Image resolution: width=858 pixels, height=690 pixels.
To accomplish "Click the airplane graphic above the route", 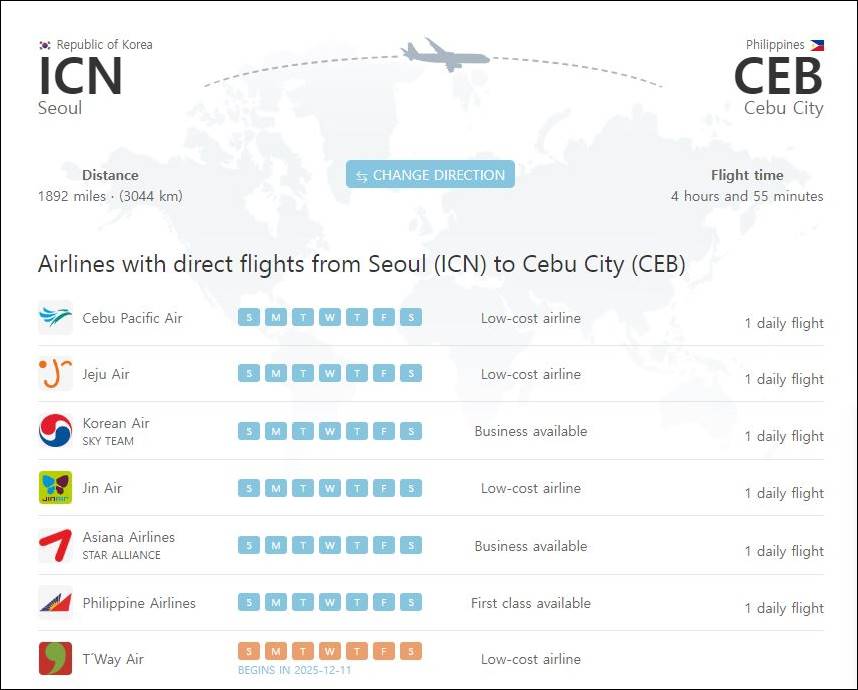I will [x=445, y=55].
